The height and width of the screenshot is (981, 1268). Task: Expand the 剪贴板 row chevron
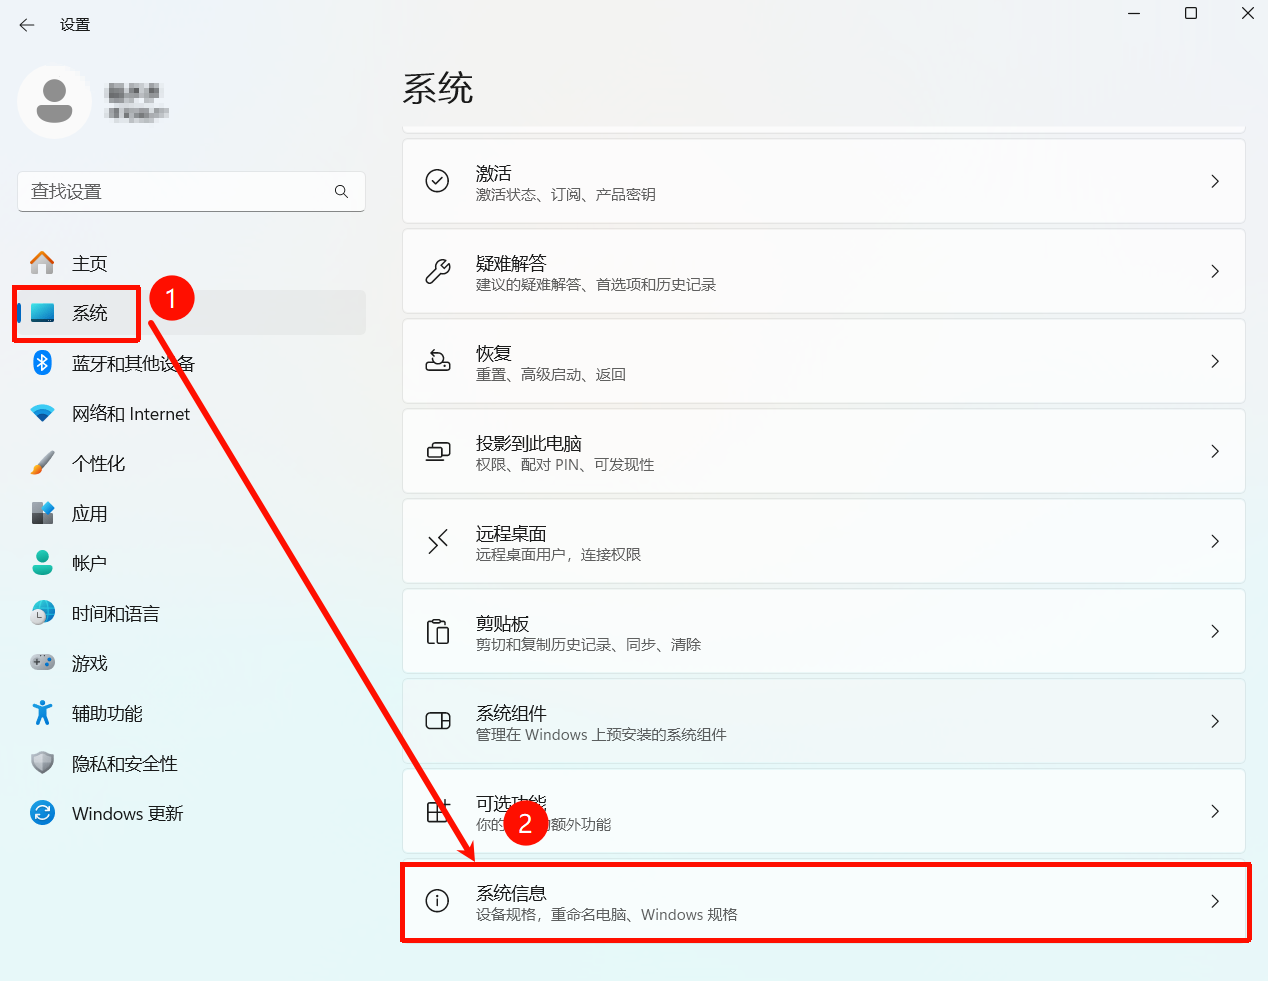click(x=1215, y=631)
